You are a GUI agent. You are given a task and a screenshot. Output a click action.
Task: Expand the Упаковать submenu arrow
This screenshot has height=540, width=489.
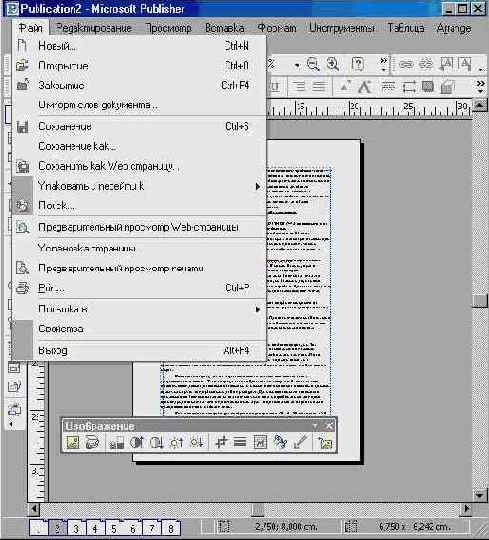[258, 186]
